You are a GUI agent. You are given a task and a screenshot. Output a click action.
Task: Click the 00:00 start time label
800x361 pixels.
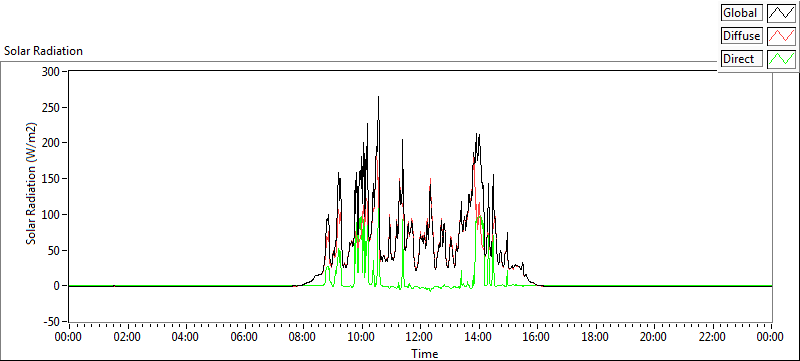click(x=68, y=337)
